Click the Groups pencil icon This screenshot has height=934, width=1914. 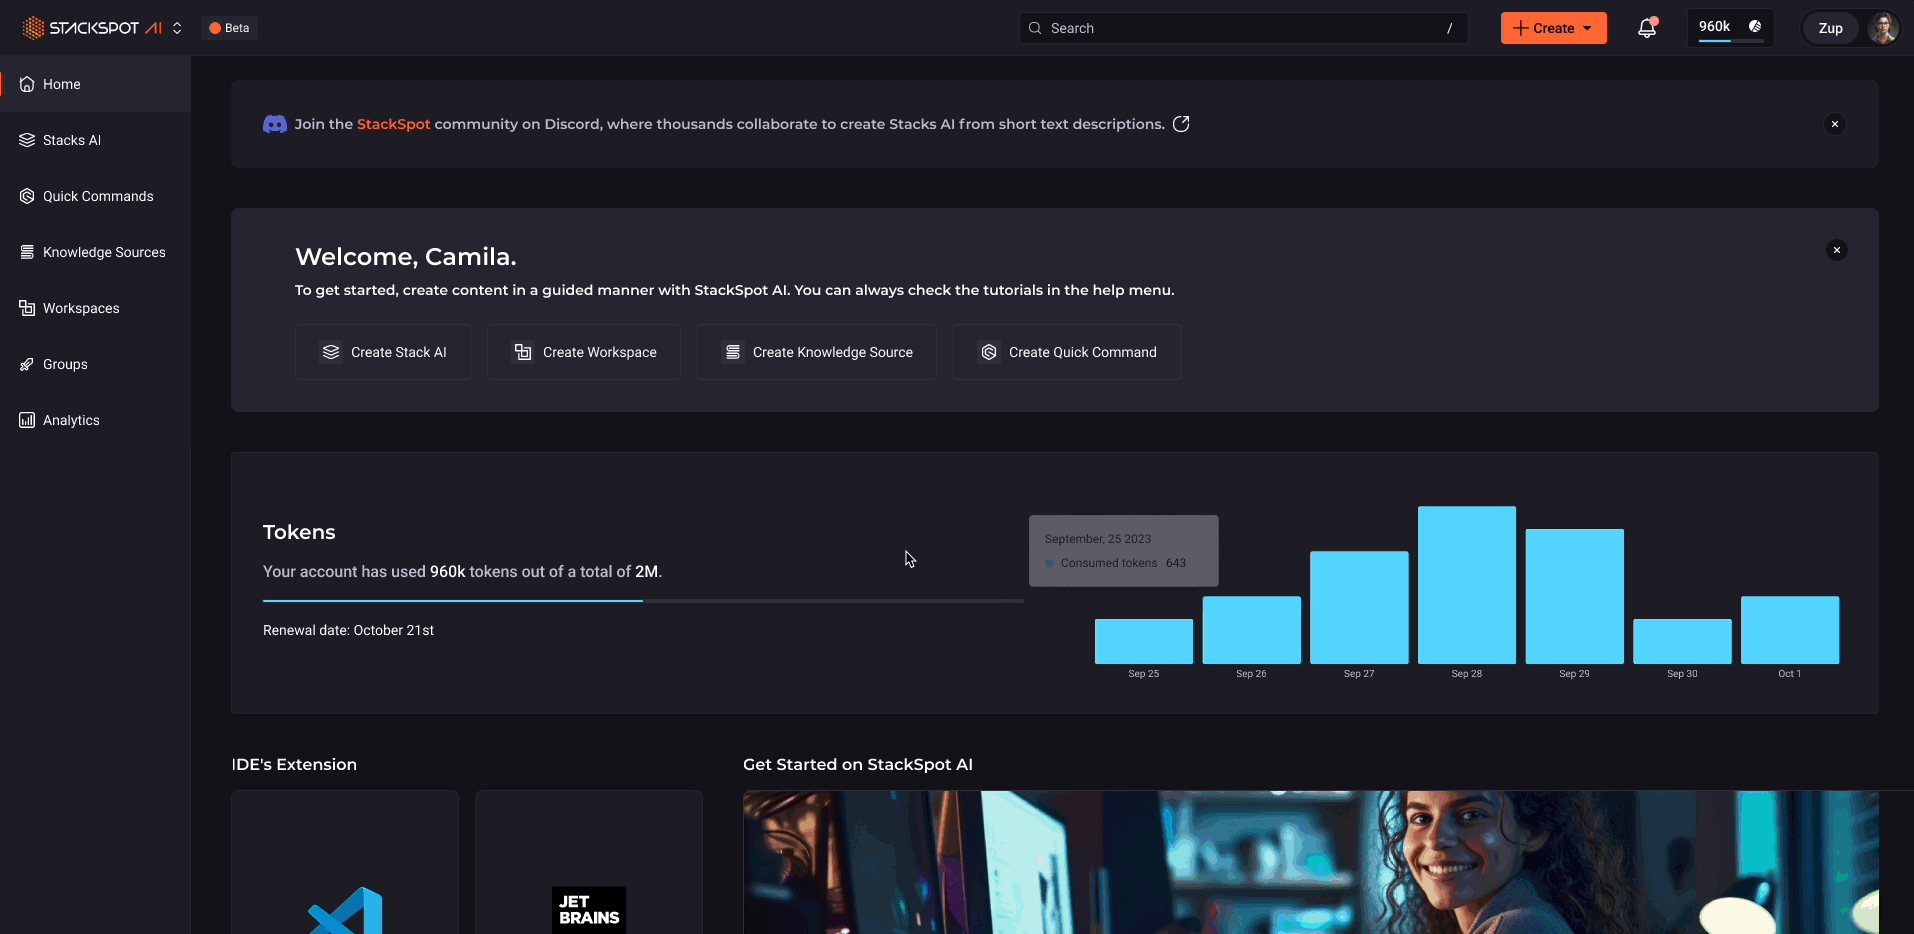click(x=26, y=364)
